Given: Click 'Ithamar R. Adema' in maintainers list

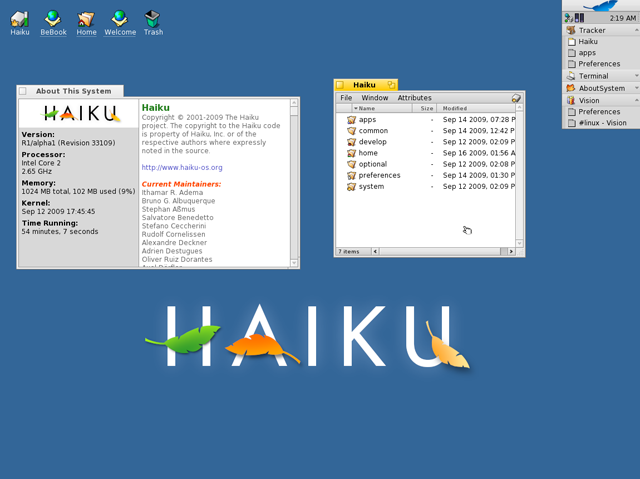Looking at the screenshot, I should coord(172,193).
